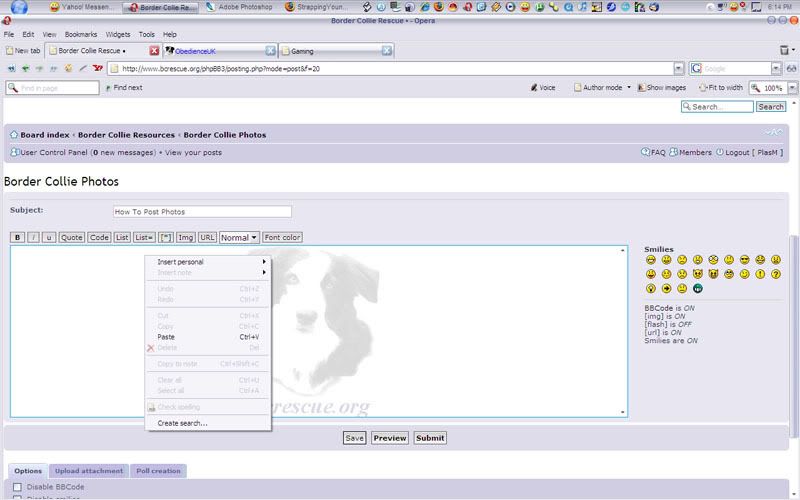The height and width of the screenshot is (500, 800).
Task: Open the closed tabs trash can icon
Action: pos(785,50)
